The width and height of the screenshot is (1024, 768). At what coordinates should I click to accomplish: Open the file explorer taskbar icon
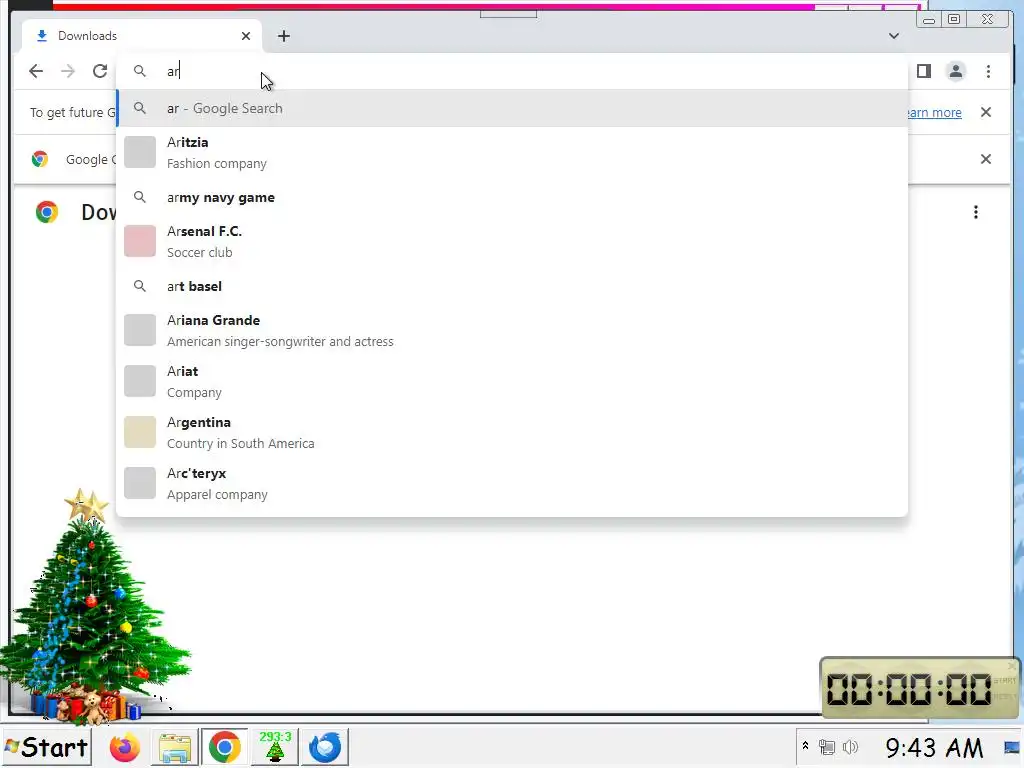174,747
